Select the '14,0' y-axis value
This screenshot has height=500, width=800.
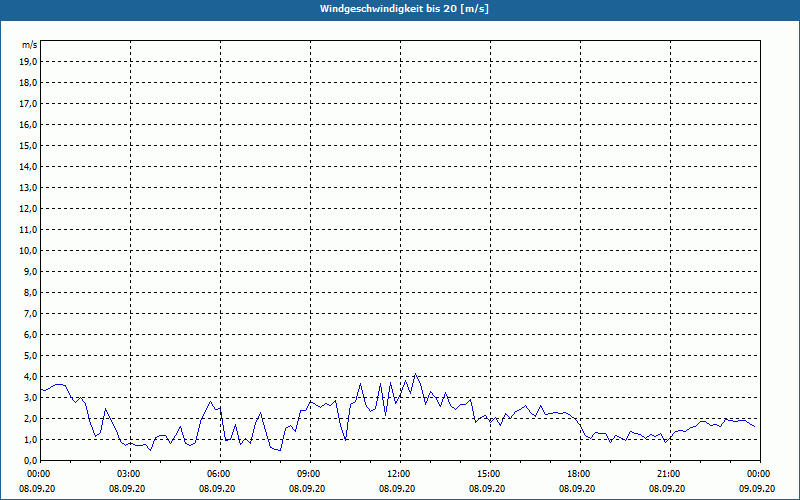(30, 166)
